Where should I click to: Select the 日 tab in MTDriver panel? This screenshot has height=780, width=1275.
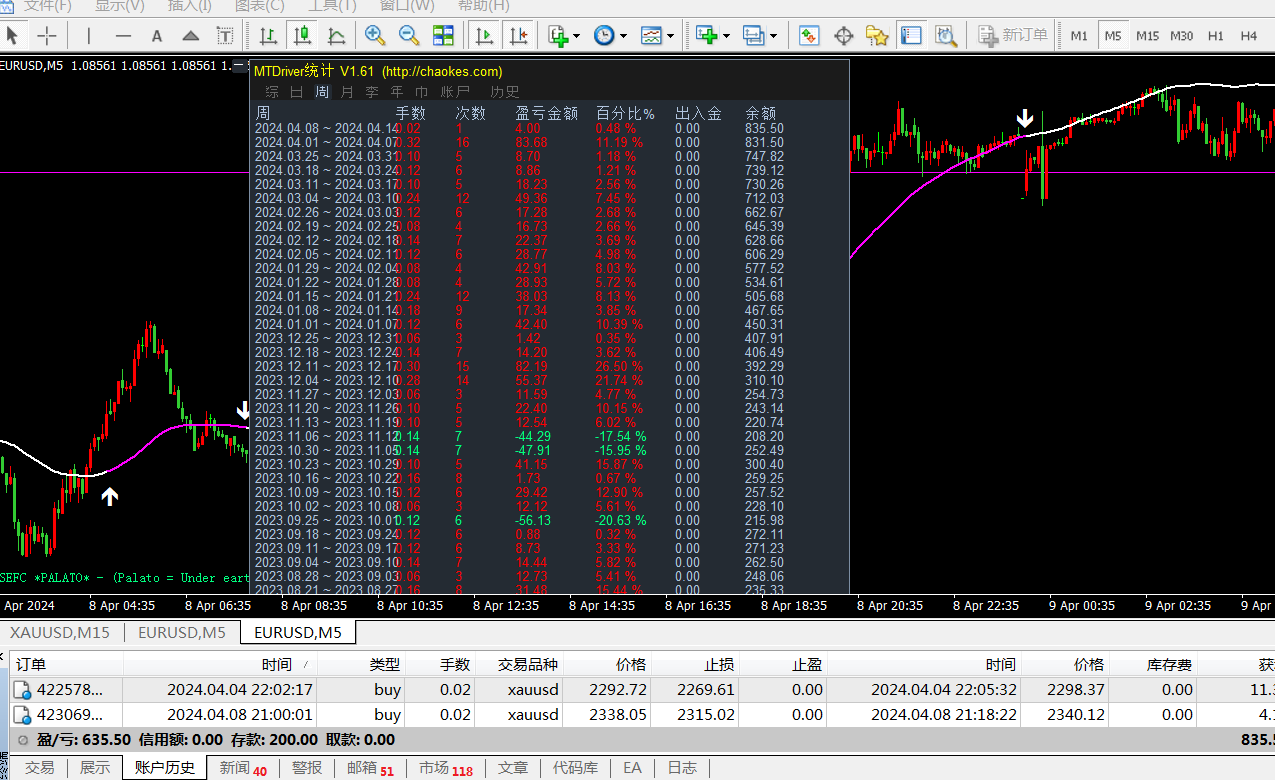pyautogui.click(x=297, y=92)
